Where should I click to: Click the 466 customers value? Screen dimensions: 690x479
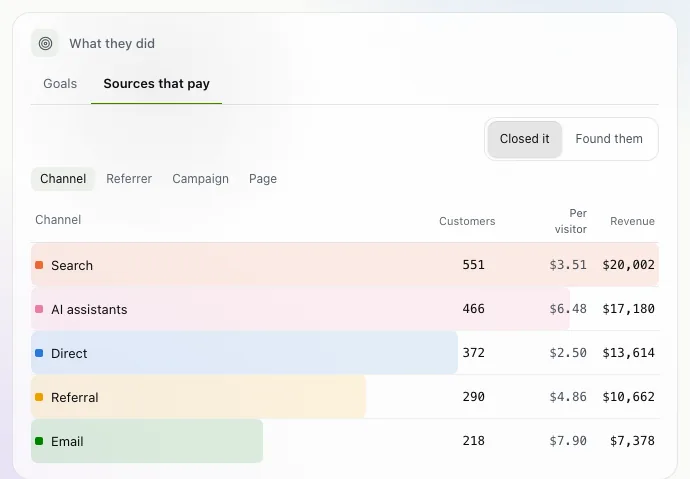pos(473,309)
